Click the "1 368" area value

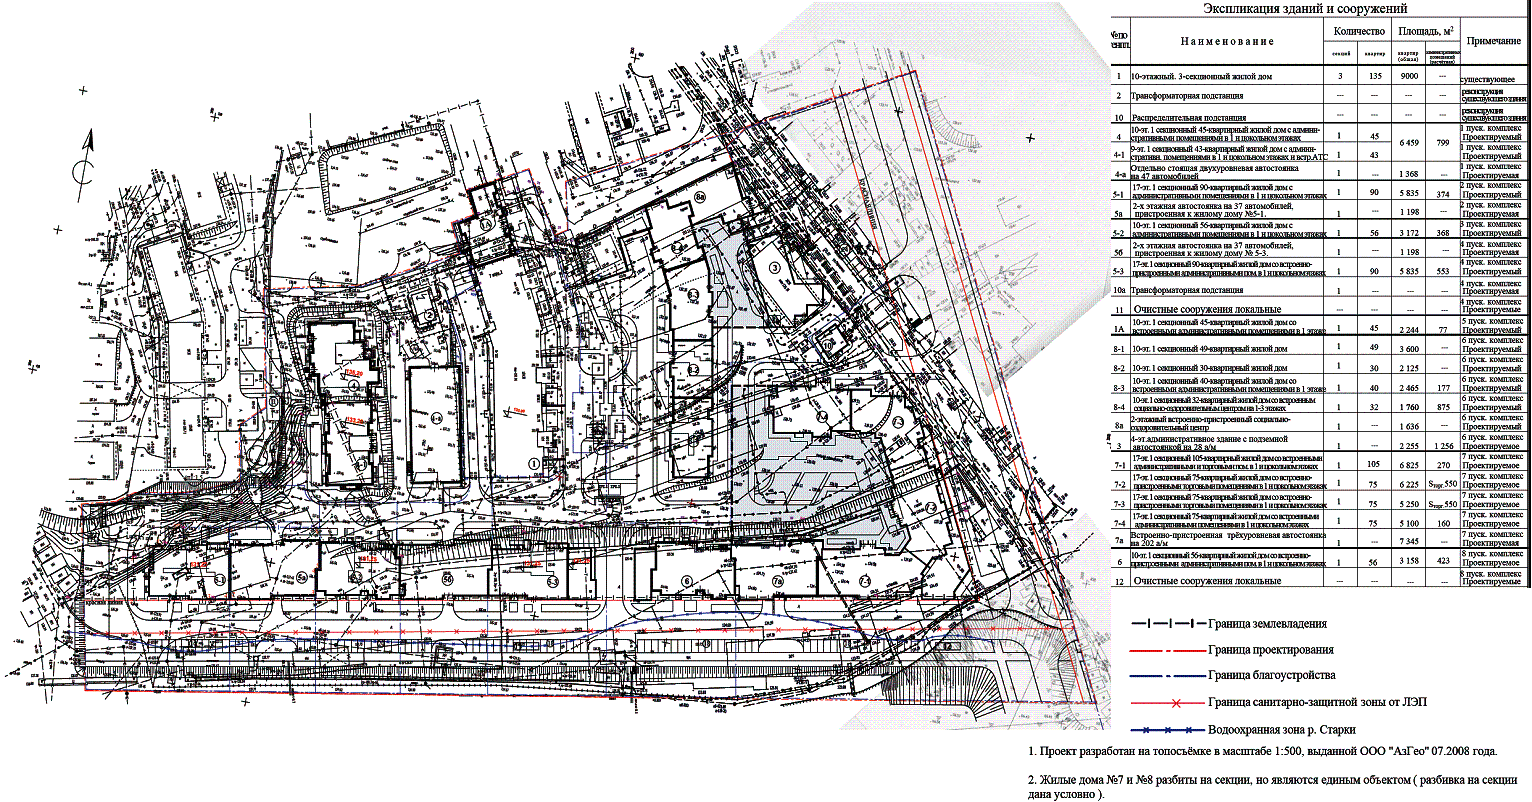(x=1408, y=175)
